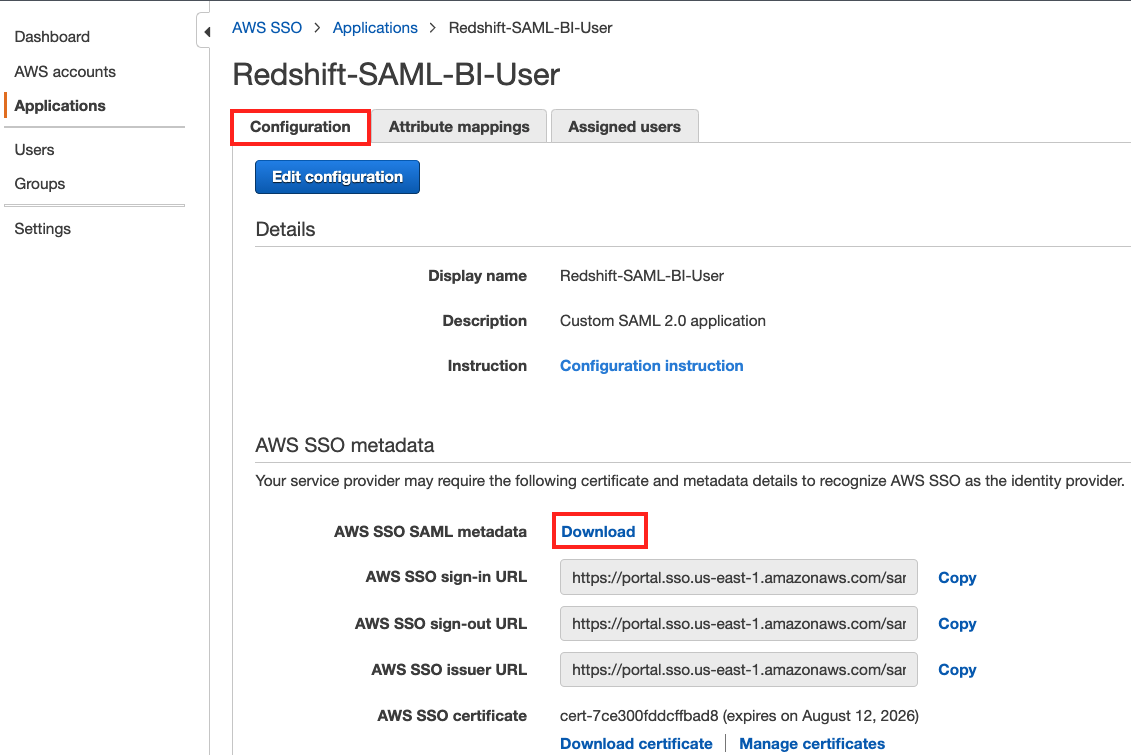Collapse the left navigation sidebar arrow
This screenshot has width=1131, height=755.
[x=206, y=33]
